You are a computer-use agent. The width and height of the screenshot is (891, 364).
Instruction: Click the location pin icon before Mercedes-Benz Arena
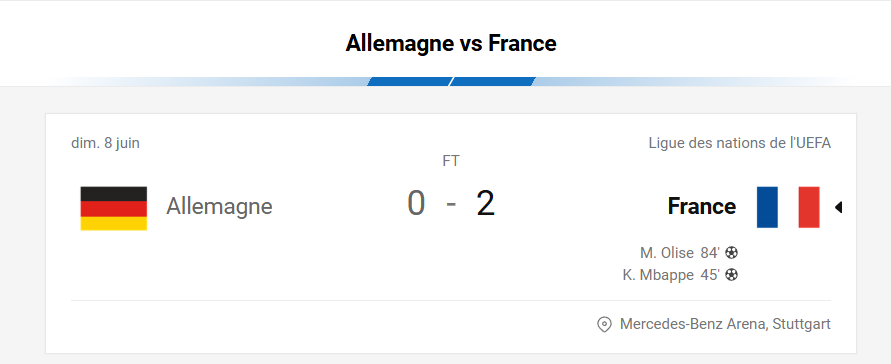[603, 325]
